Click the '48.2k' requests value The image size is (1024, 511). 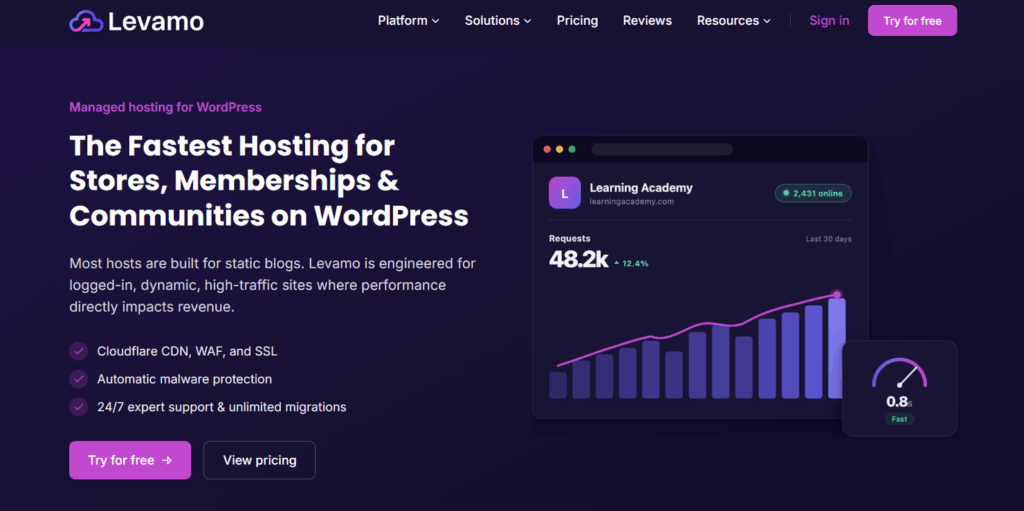point(579,259)
